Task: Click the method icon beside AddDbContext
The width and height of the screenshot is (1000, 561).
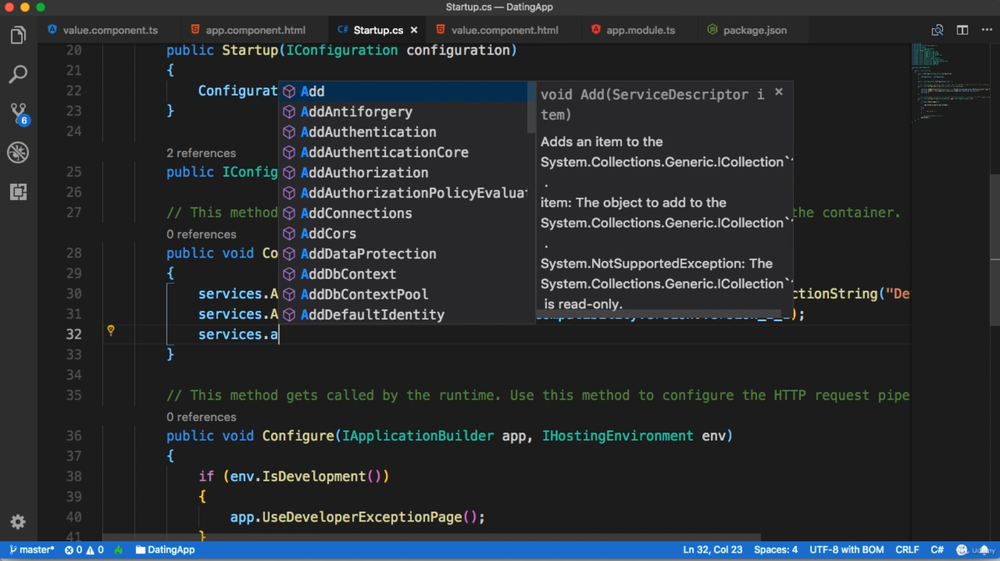Action: click(290, 274)
